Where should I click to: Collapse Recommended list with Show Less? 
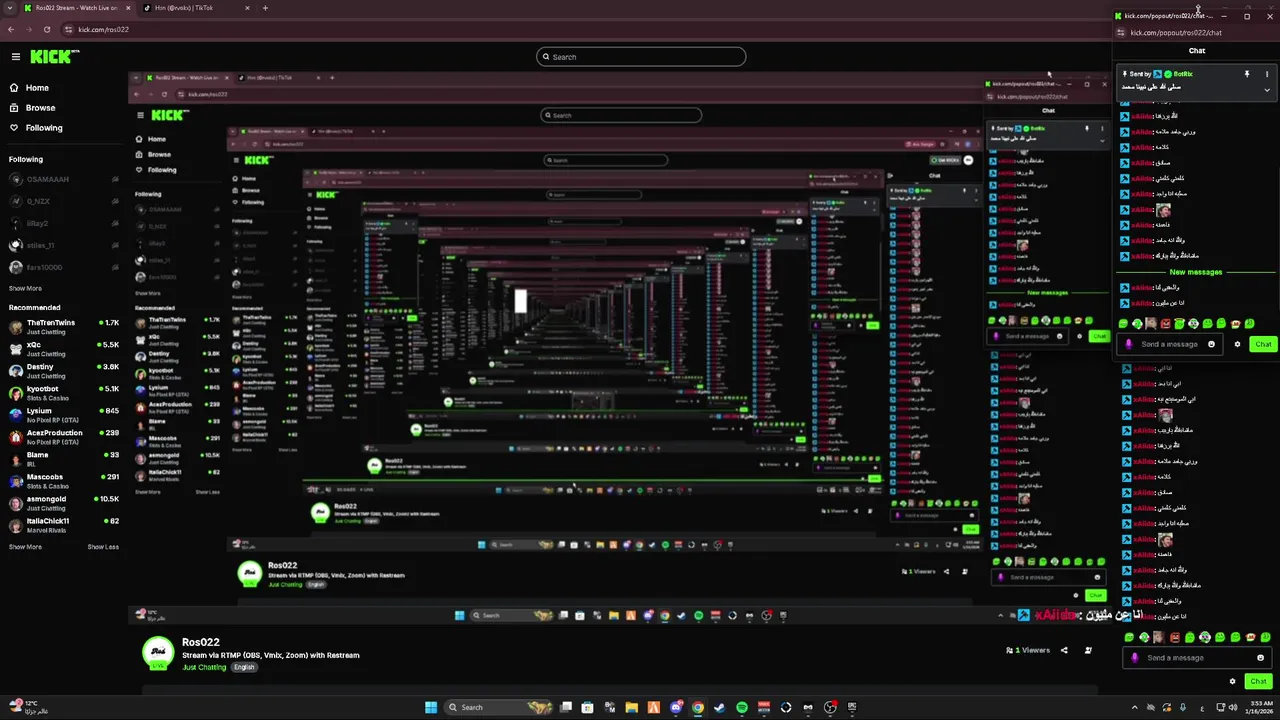103,547
